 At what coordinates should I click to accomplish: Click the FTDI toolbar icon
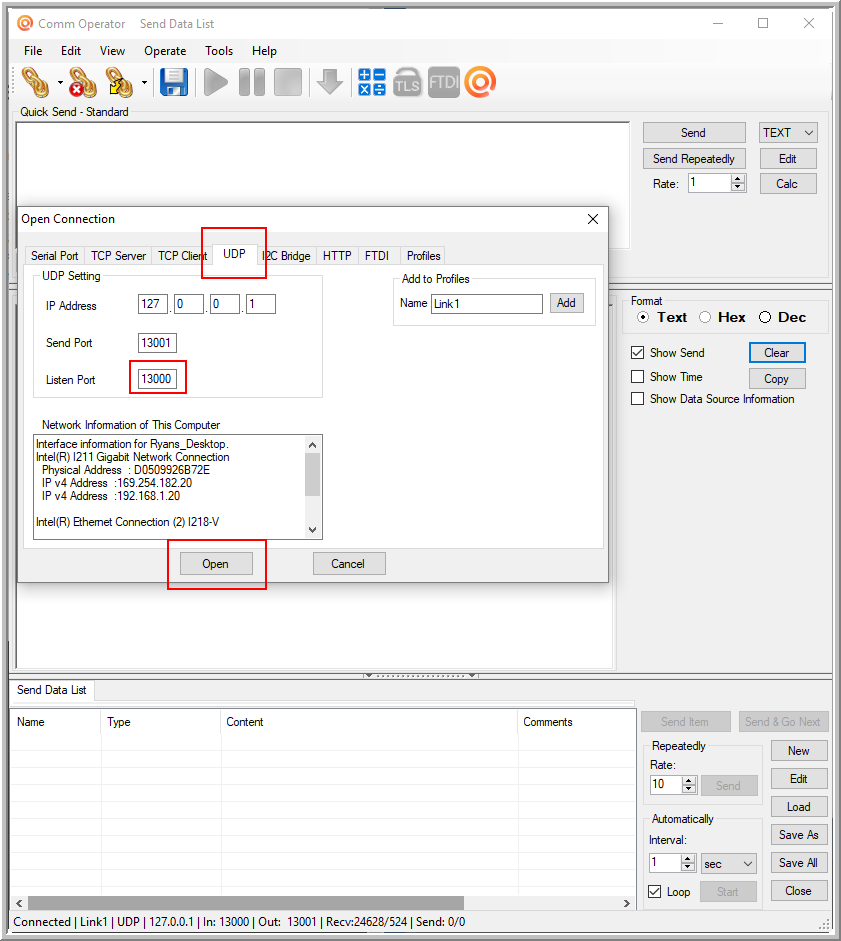click(x=444, y=82)
